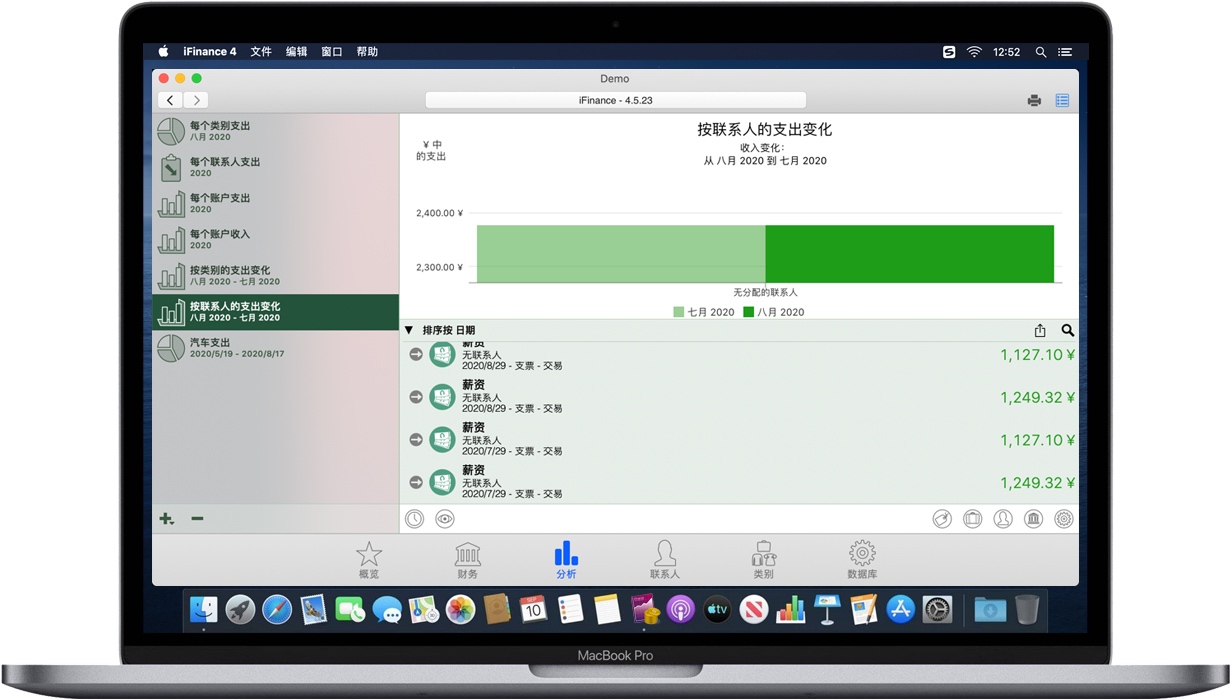Click the back navigation chevron
The image size is (1230, 700).
(169, 100)
